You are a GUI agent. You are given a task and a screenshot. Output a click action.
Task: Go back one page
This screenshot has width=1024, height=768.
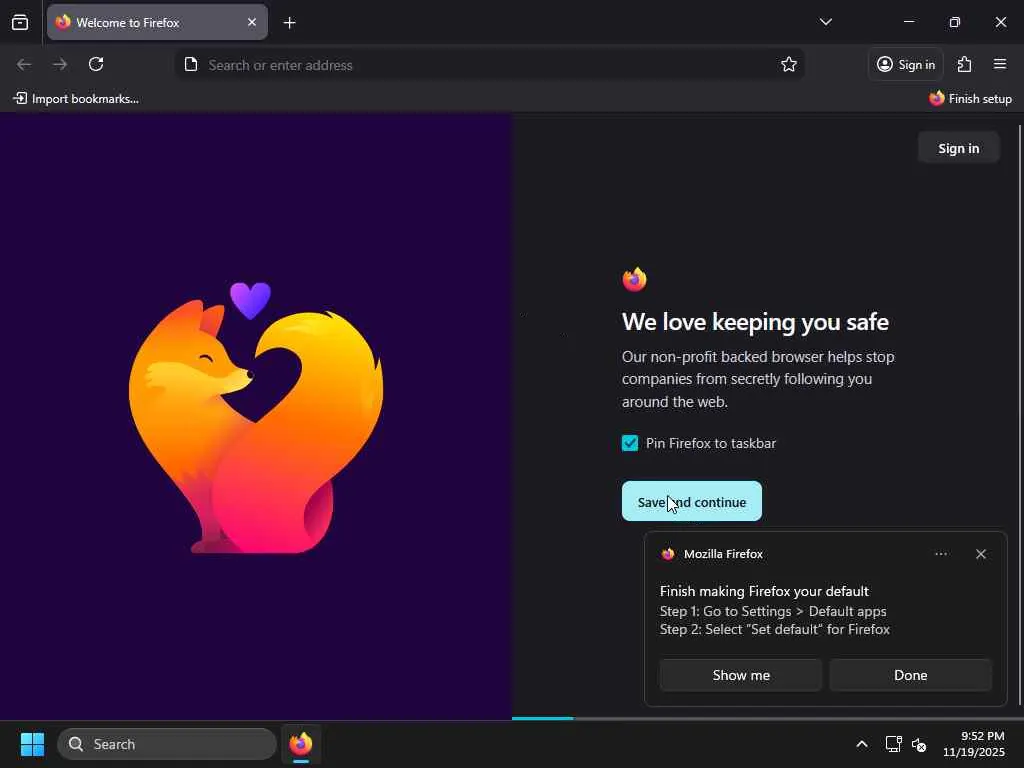click(24, 64)
